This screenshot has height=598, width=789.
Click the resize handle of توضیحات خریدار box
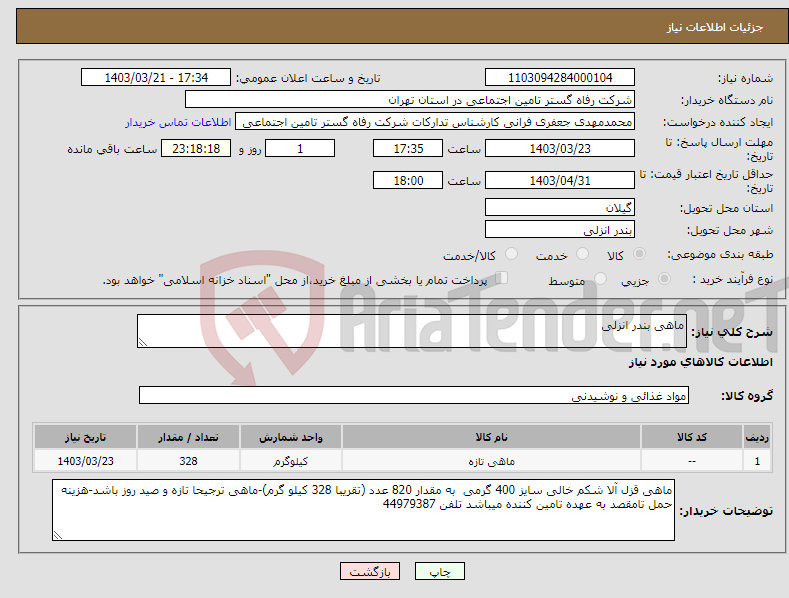pos(58,536)
